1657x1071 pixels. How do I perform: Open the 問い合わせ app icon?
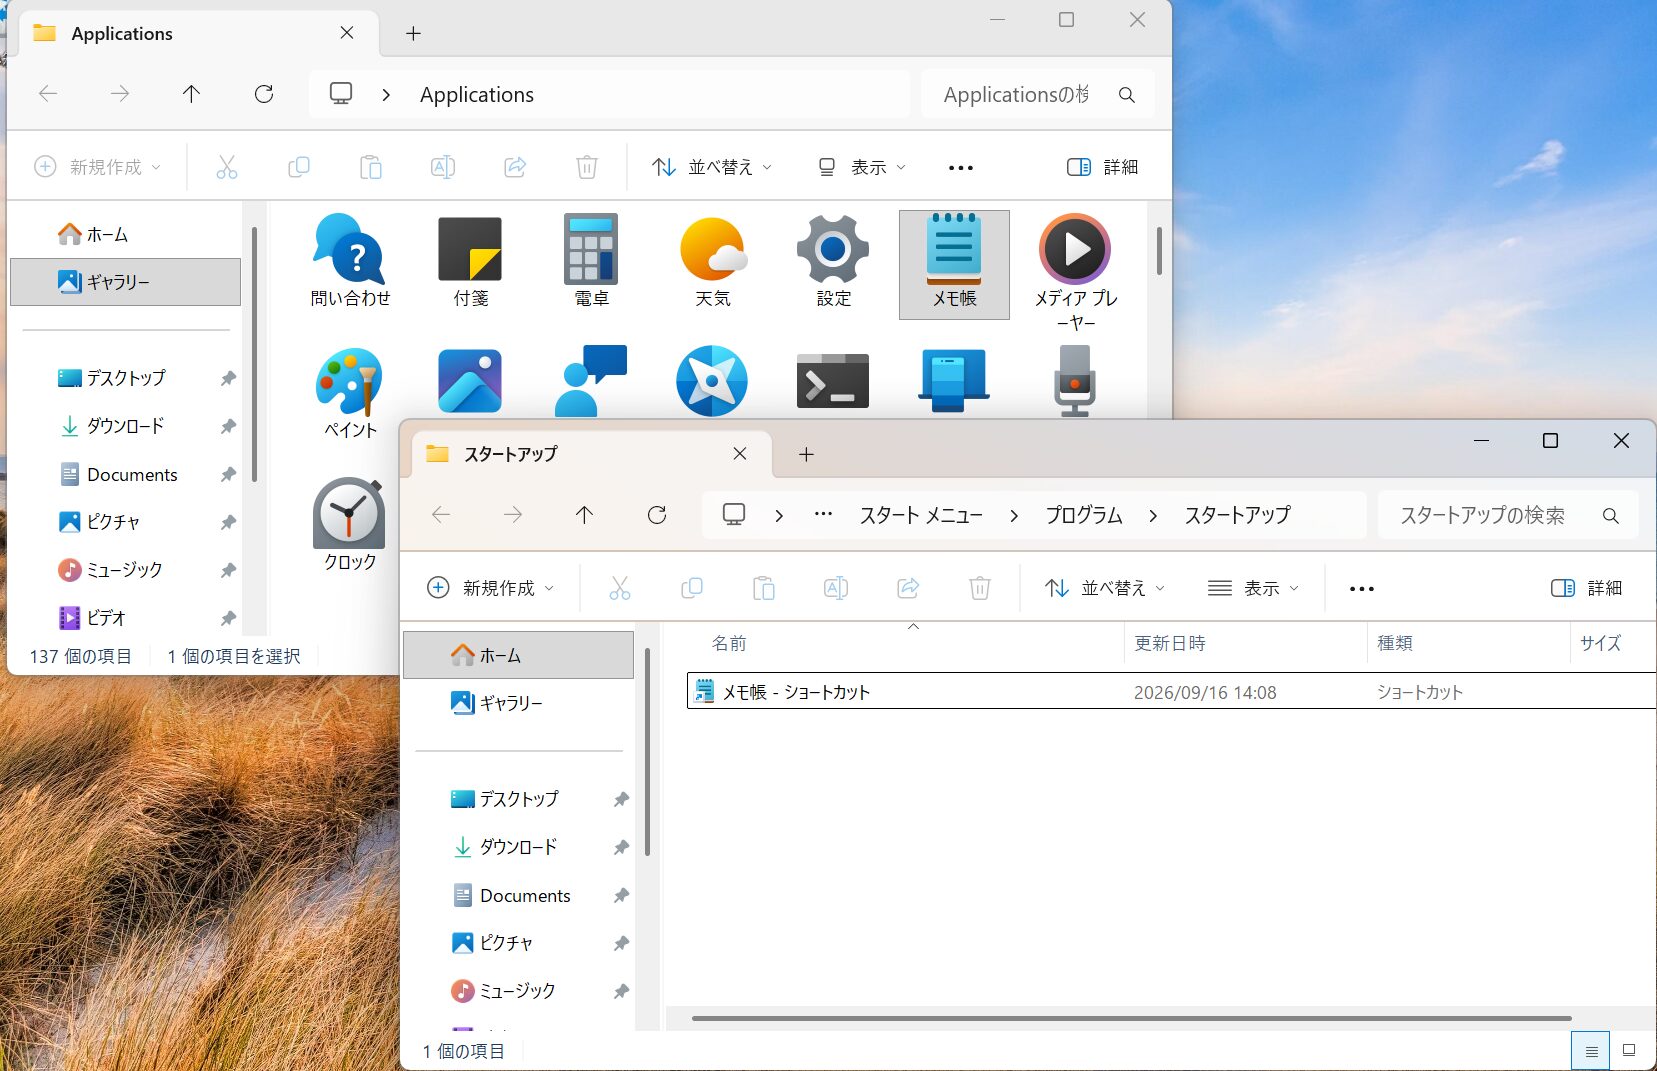coord(350,260)
